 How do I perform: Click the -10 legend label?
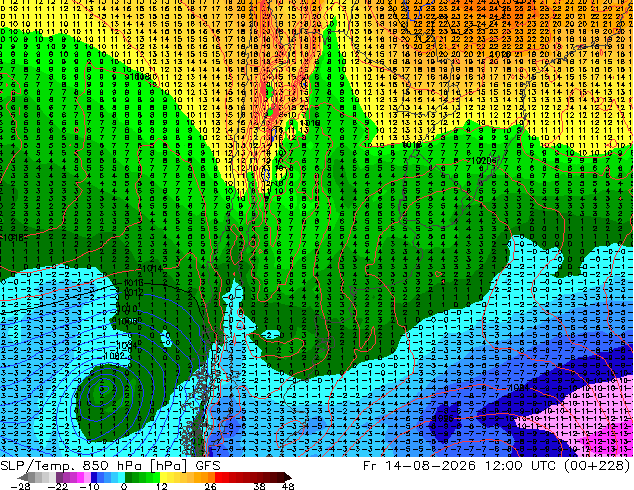pyautogui.click(x=89, y=486)
